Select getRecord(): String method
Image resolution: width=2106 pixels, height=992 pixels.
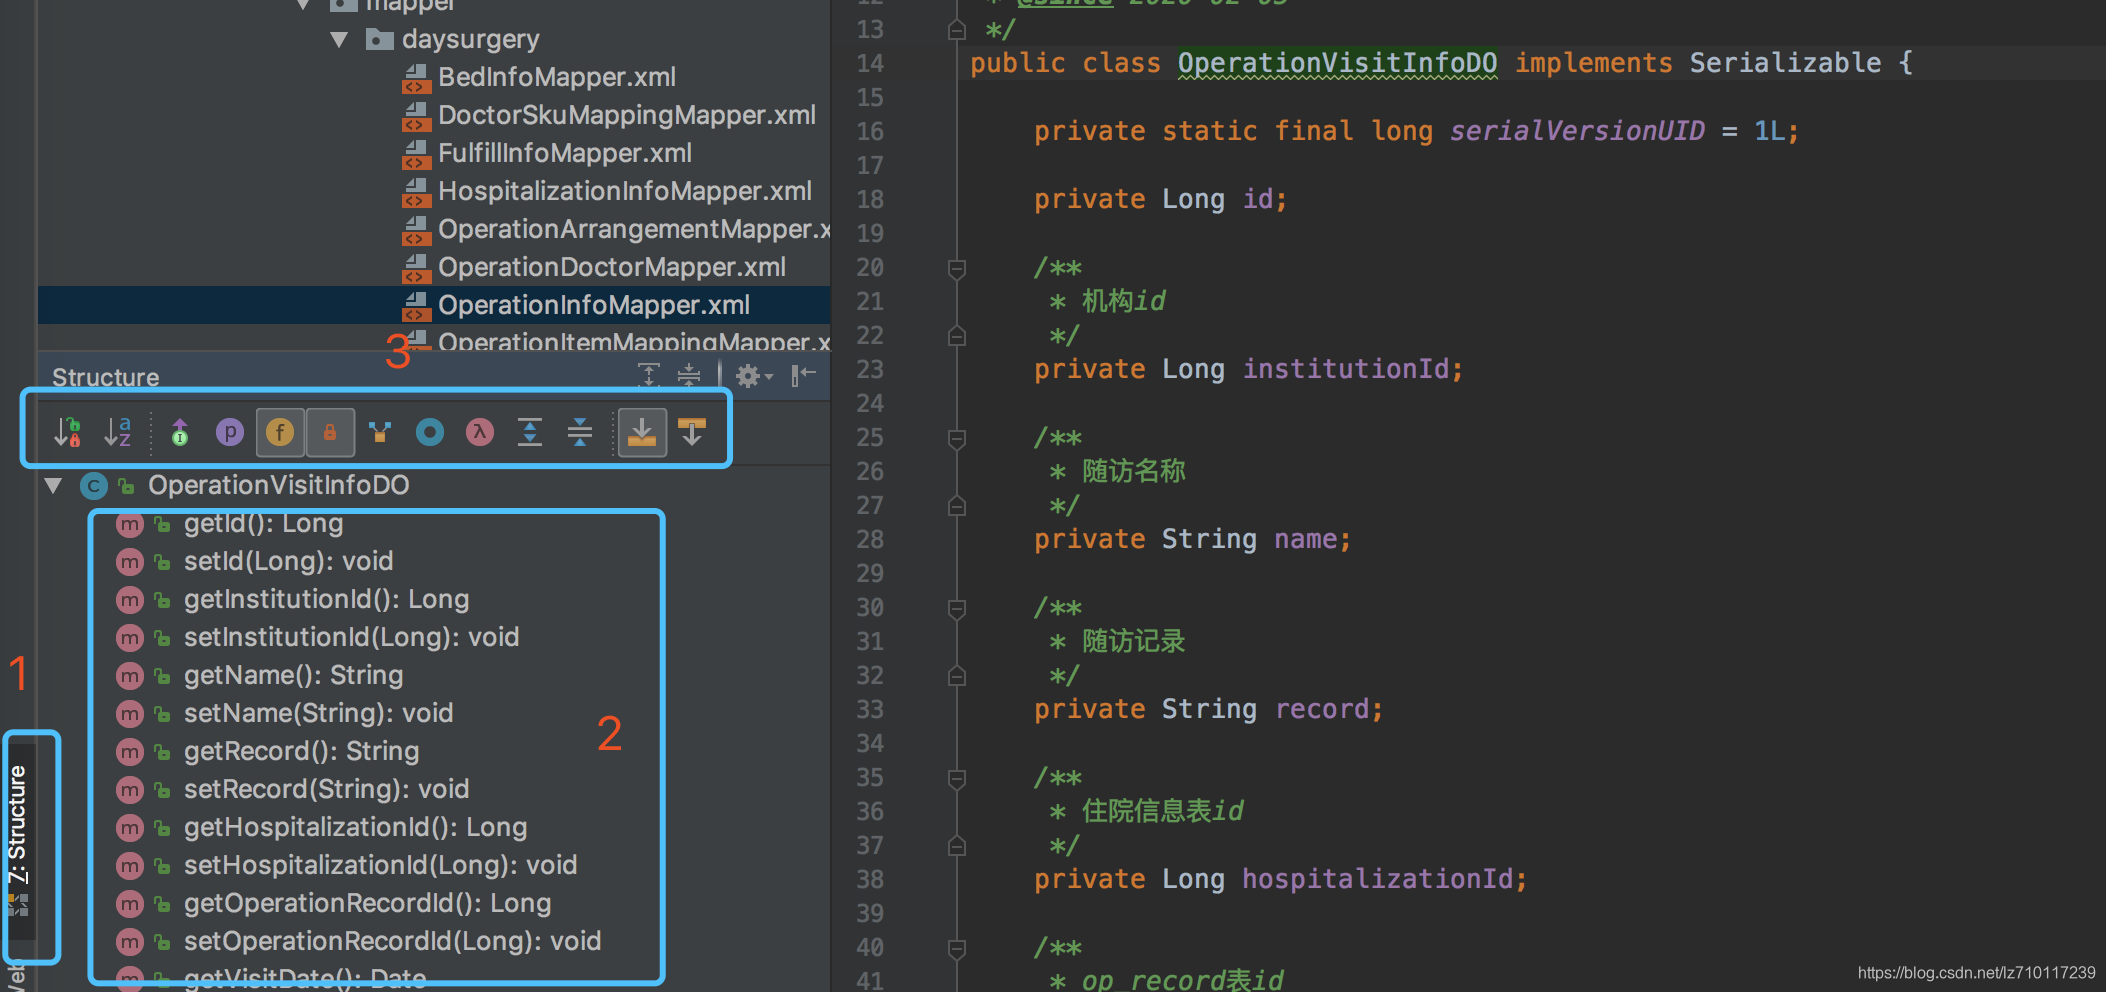[301, 751]
